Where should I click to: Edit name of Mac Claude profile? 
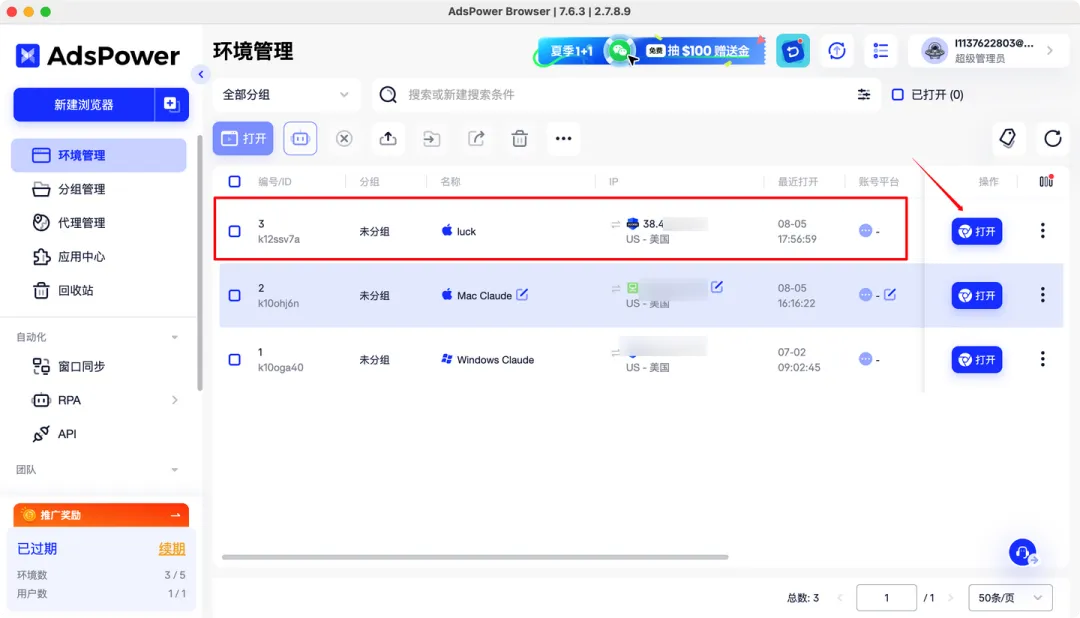point(522,295)
